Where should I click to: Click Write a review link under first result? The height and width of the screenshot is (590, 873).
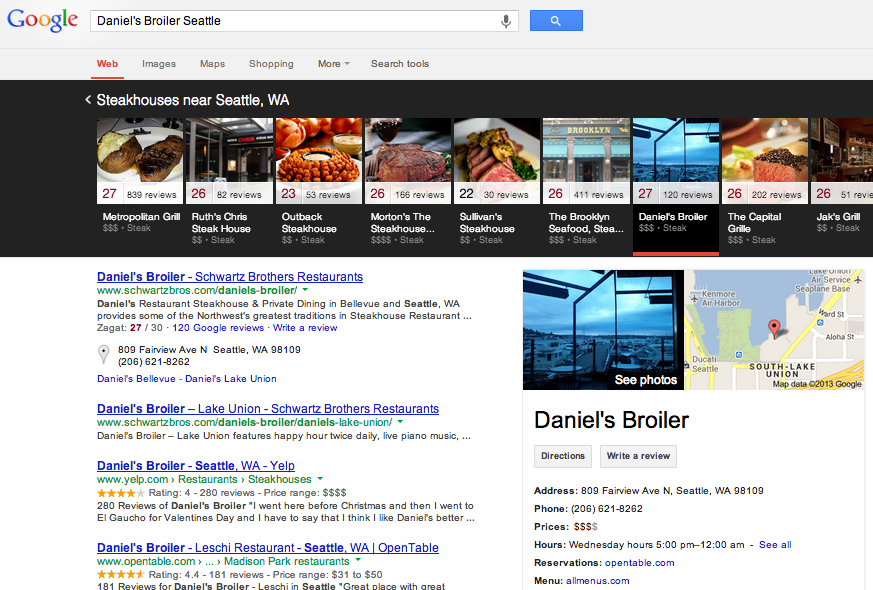click(305, 328)
